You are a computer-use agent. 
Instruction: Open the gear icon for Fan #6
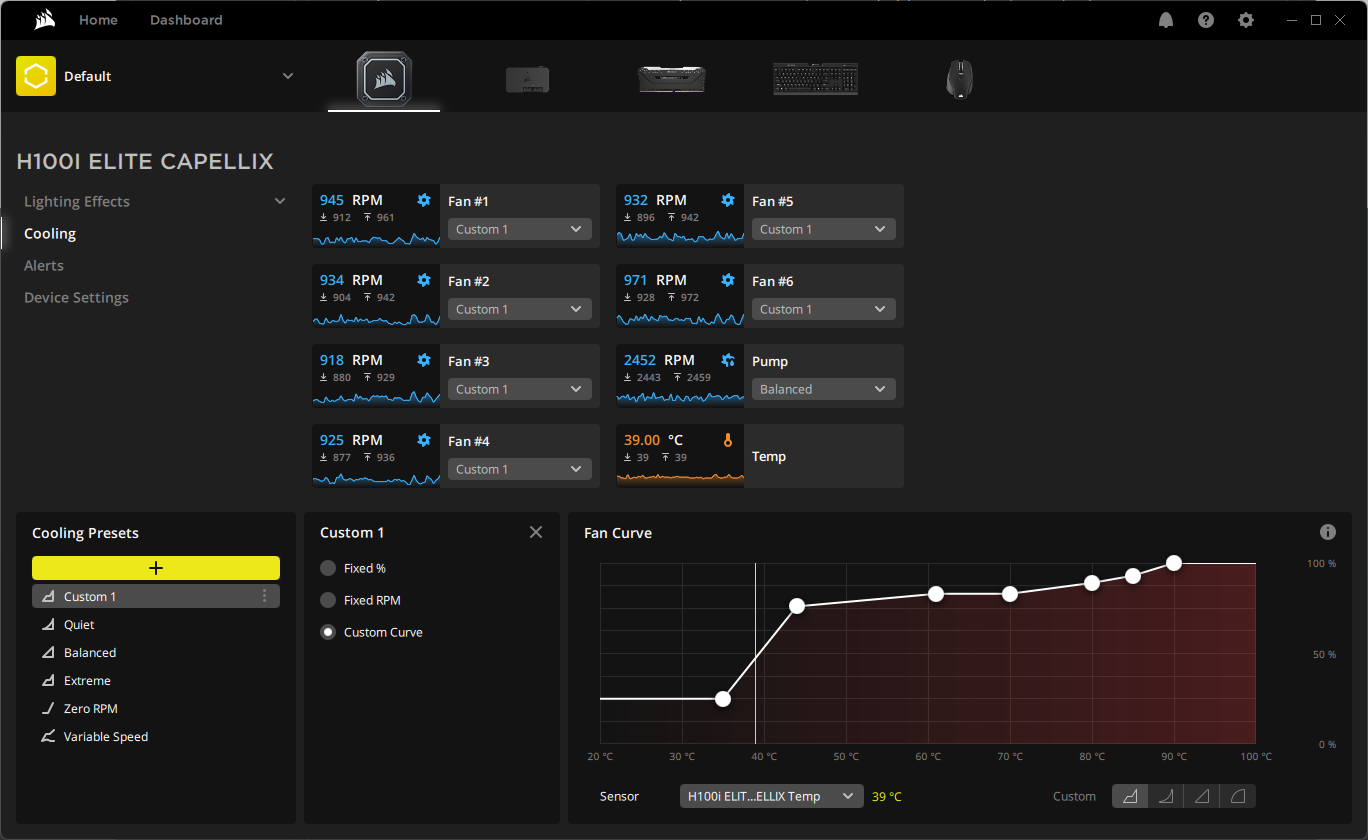pos(728,280)
